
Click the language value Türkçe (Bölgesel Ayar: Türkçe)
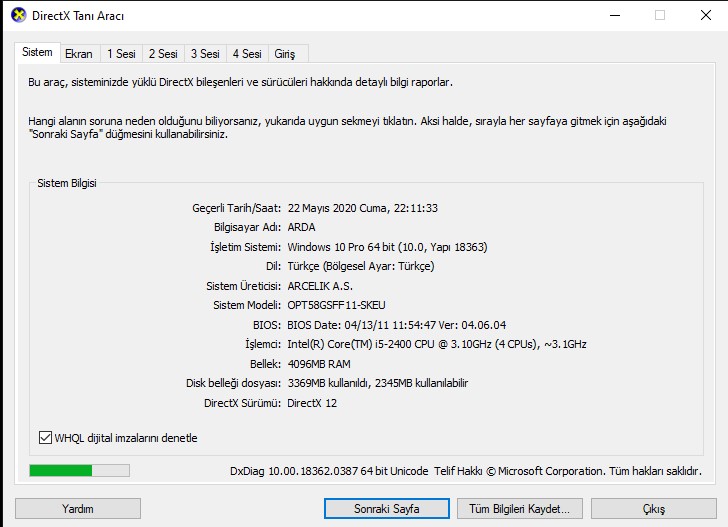tap(361, 267)
